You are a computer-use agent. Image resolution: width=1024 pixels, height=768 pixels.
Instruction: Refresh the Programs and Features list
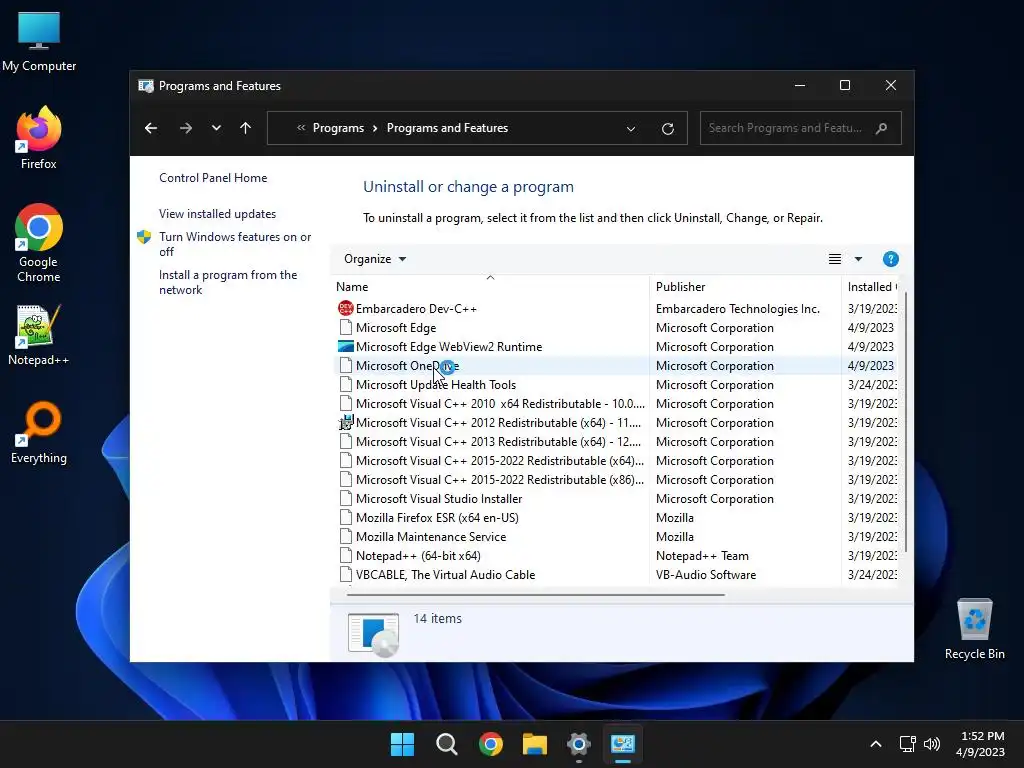point(667,129)
